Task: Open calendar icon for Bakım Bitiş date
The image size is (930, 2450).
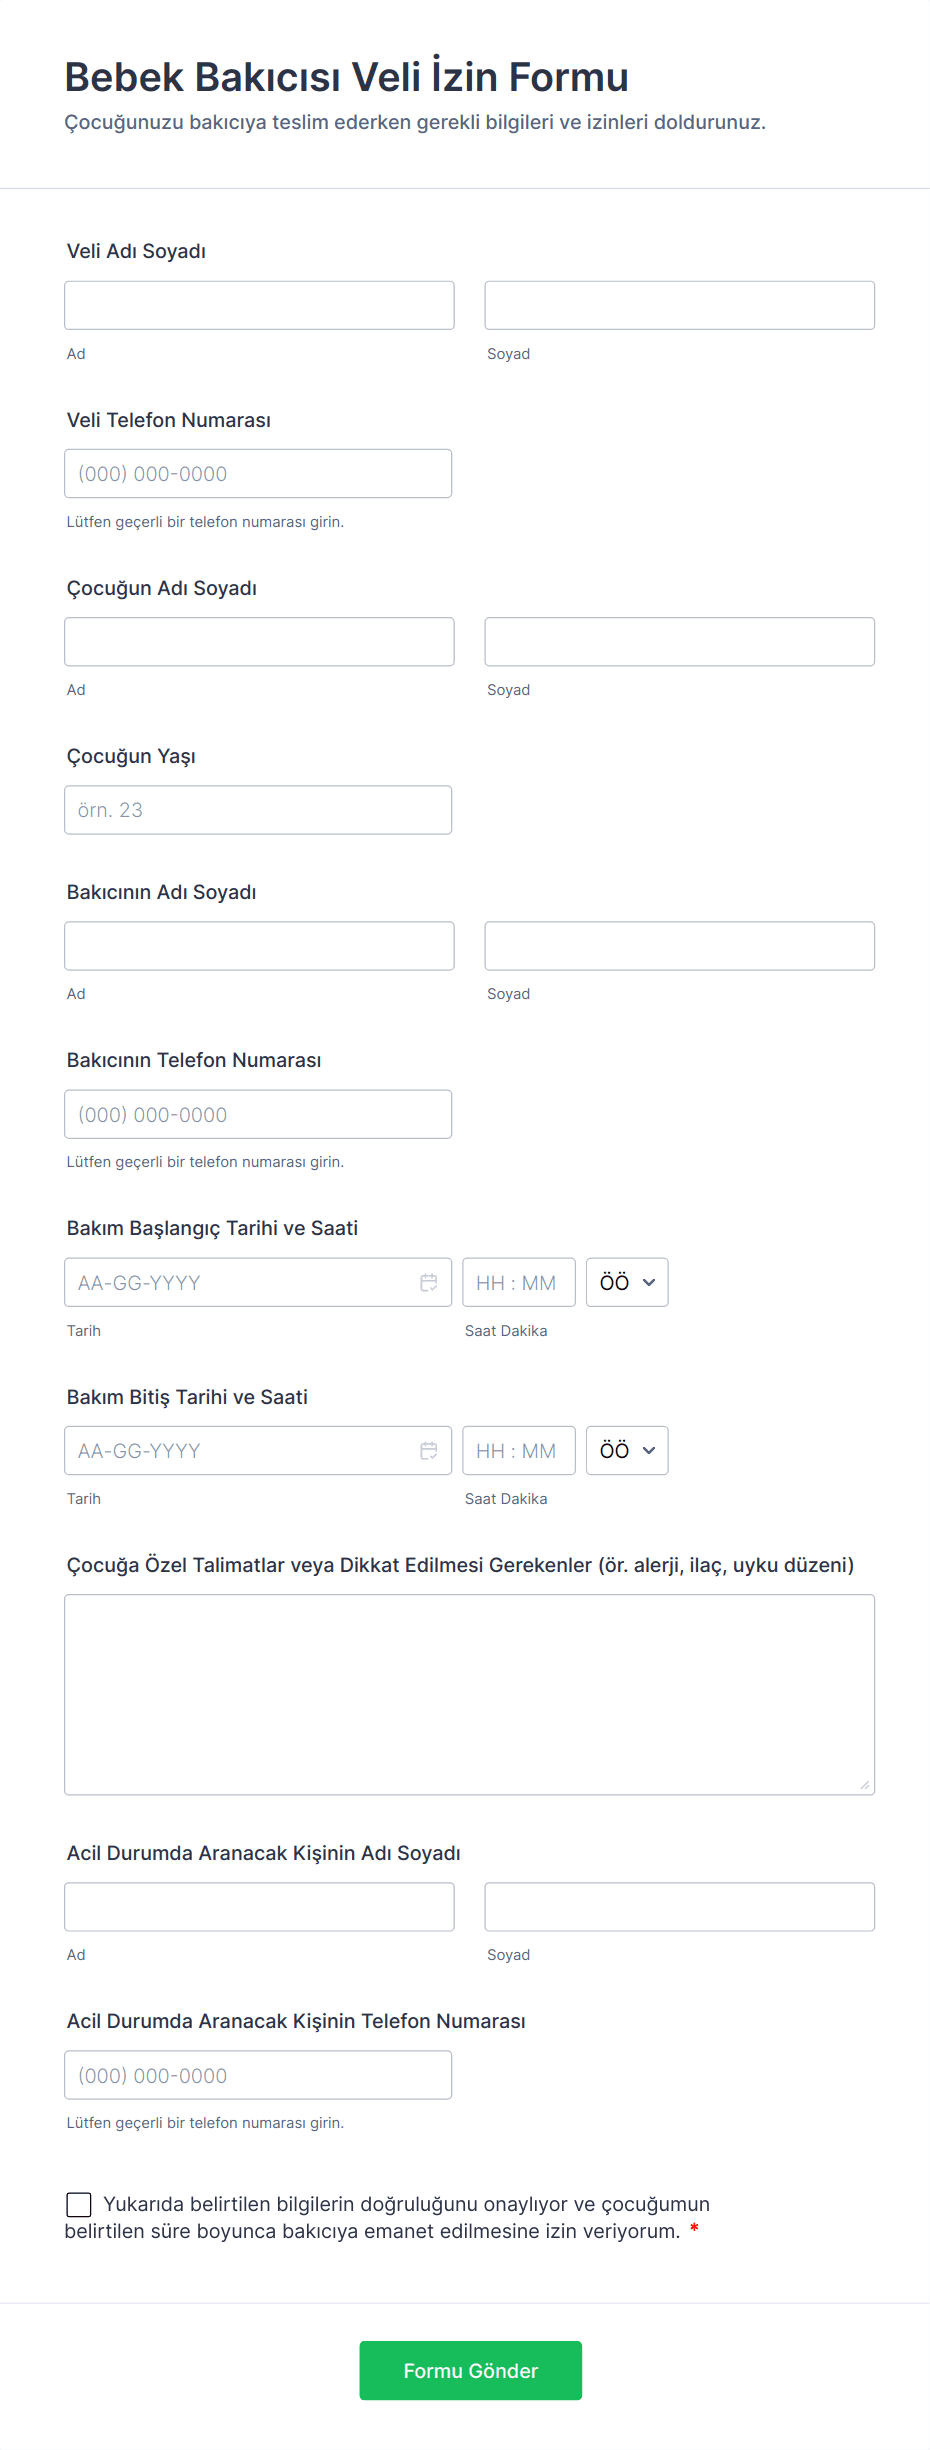Action: click(x=428, y=1450)
